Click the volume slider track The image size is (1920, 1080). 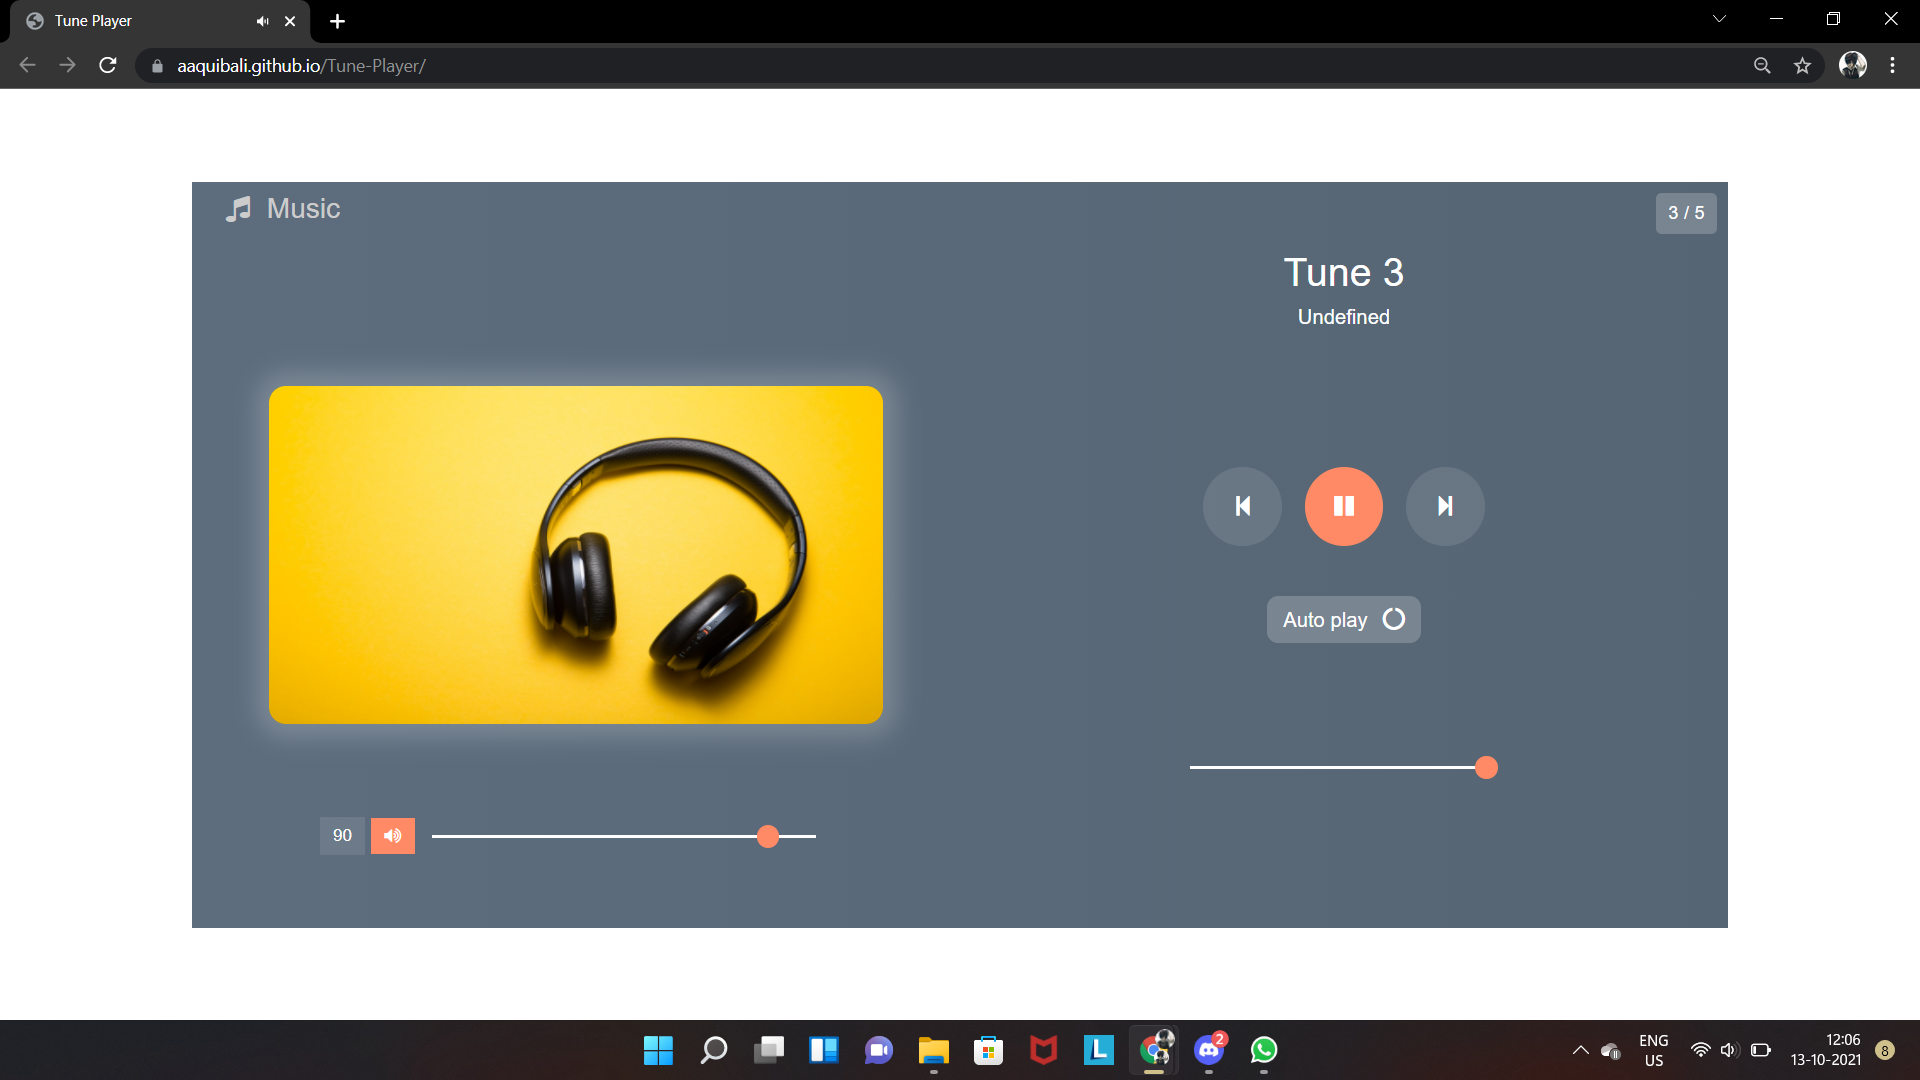click(600, 836)
